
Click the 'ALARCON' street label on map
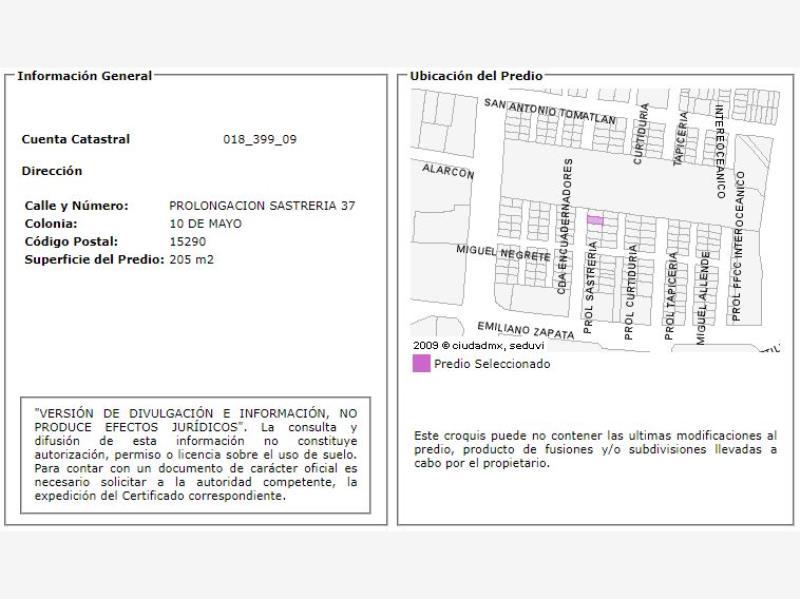click(x=448, y=171)
